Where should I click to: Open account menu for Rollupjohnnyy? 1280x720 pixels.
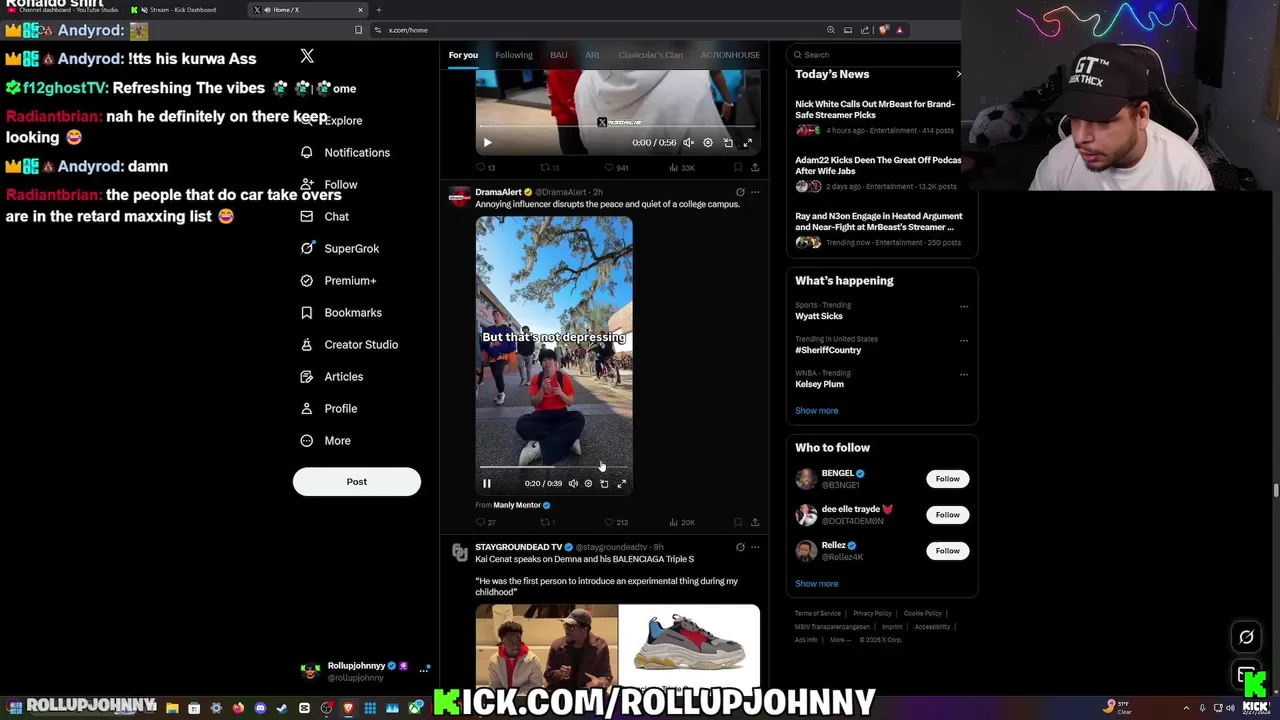[x=365, y=670]
